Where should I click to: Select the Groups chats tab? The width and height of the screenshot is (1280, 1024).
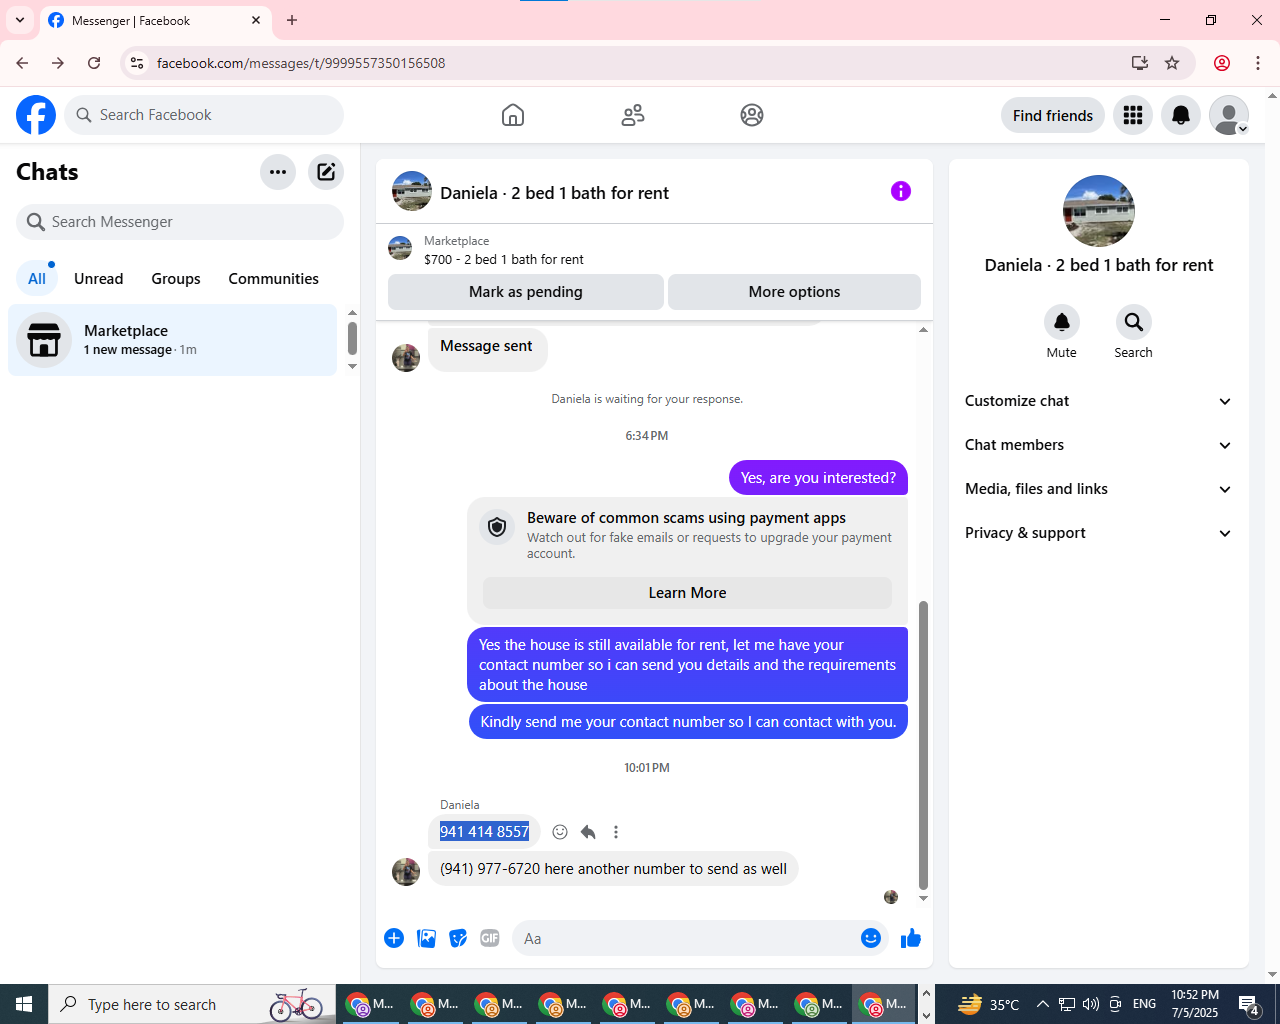click(x=176, y=279)
